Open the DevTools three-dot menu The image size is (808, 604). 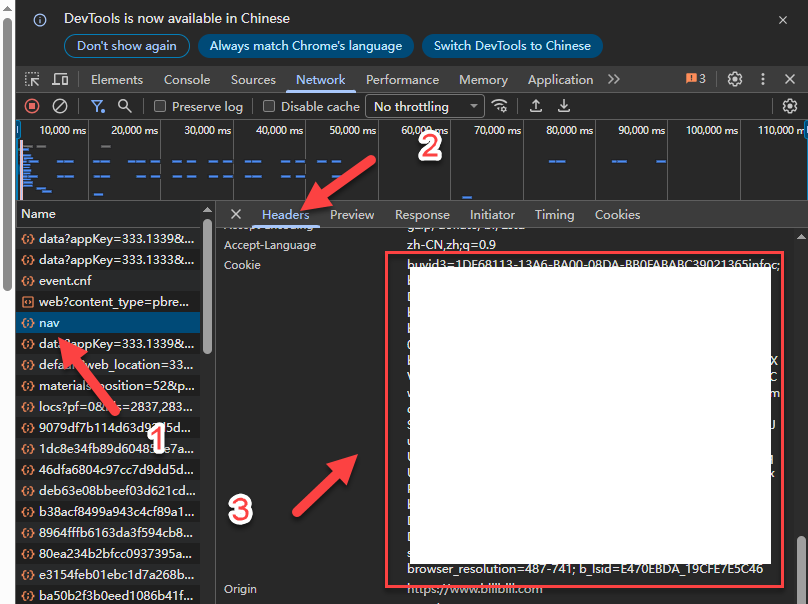click(763, 80)
